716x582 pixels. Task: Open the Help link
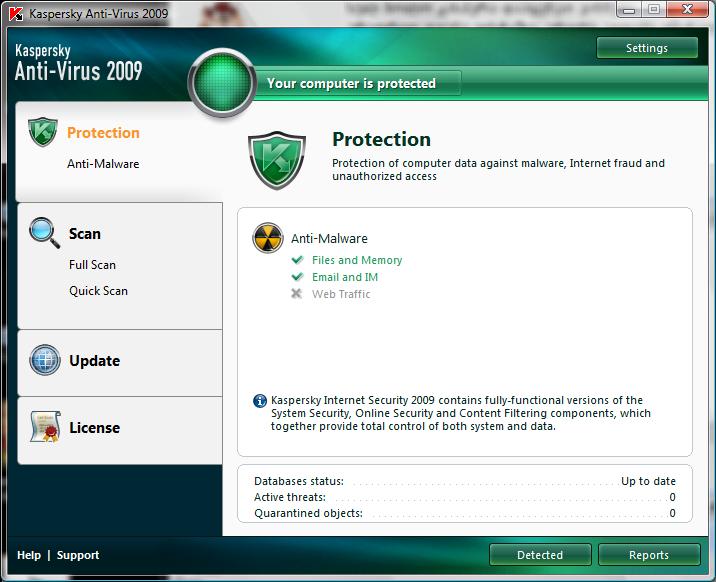(29, 555)
